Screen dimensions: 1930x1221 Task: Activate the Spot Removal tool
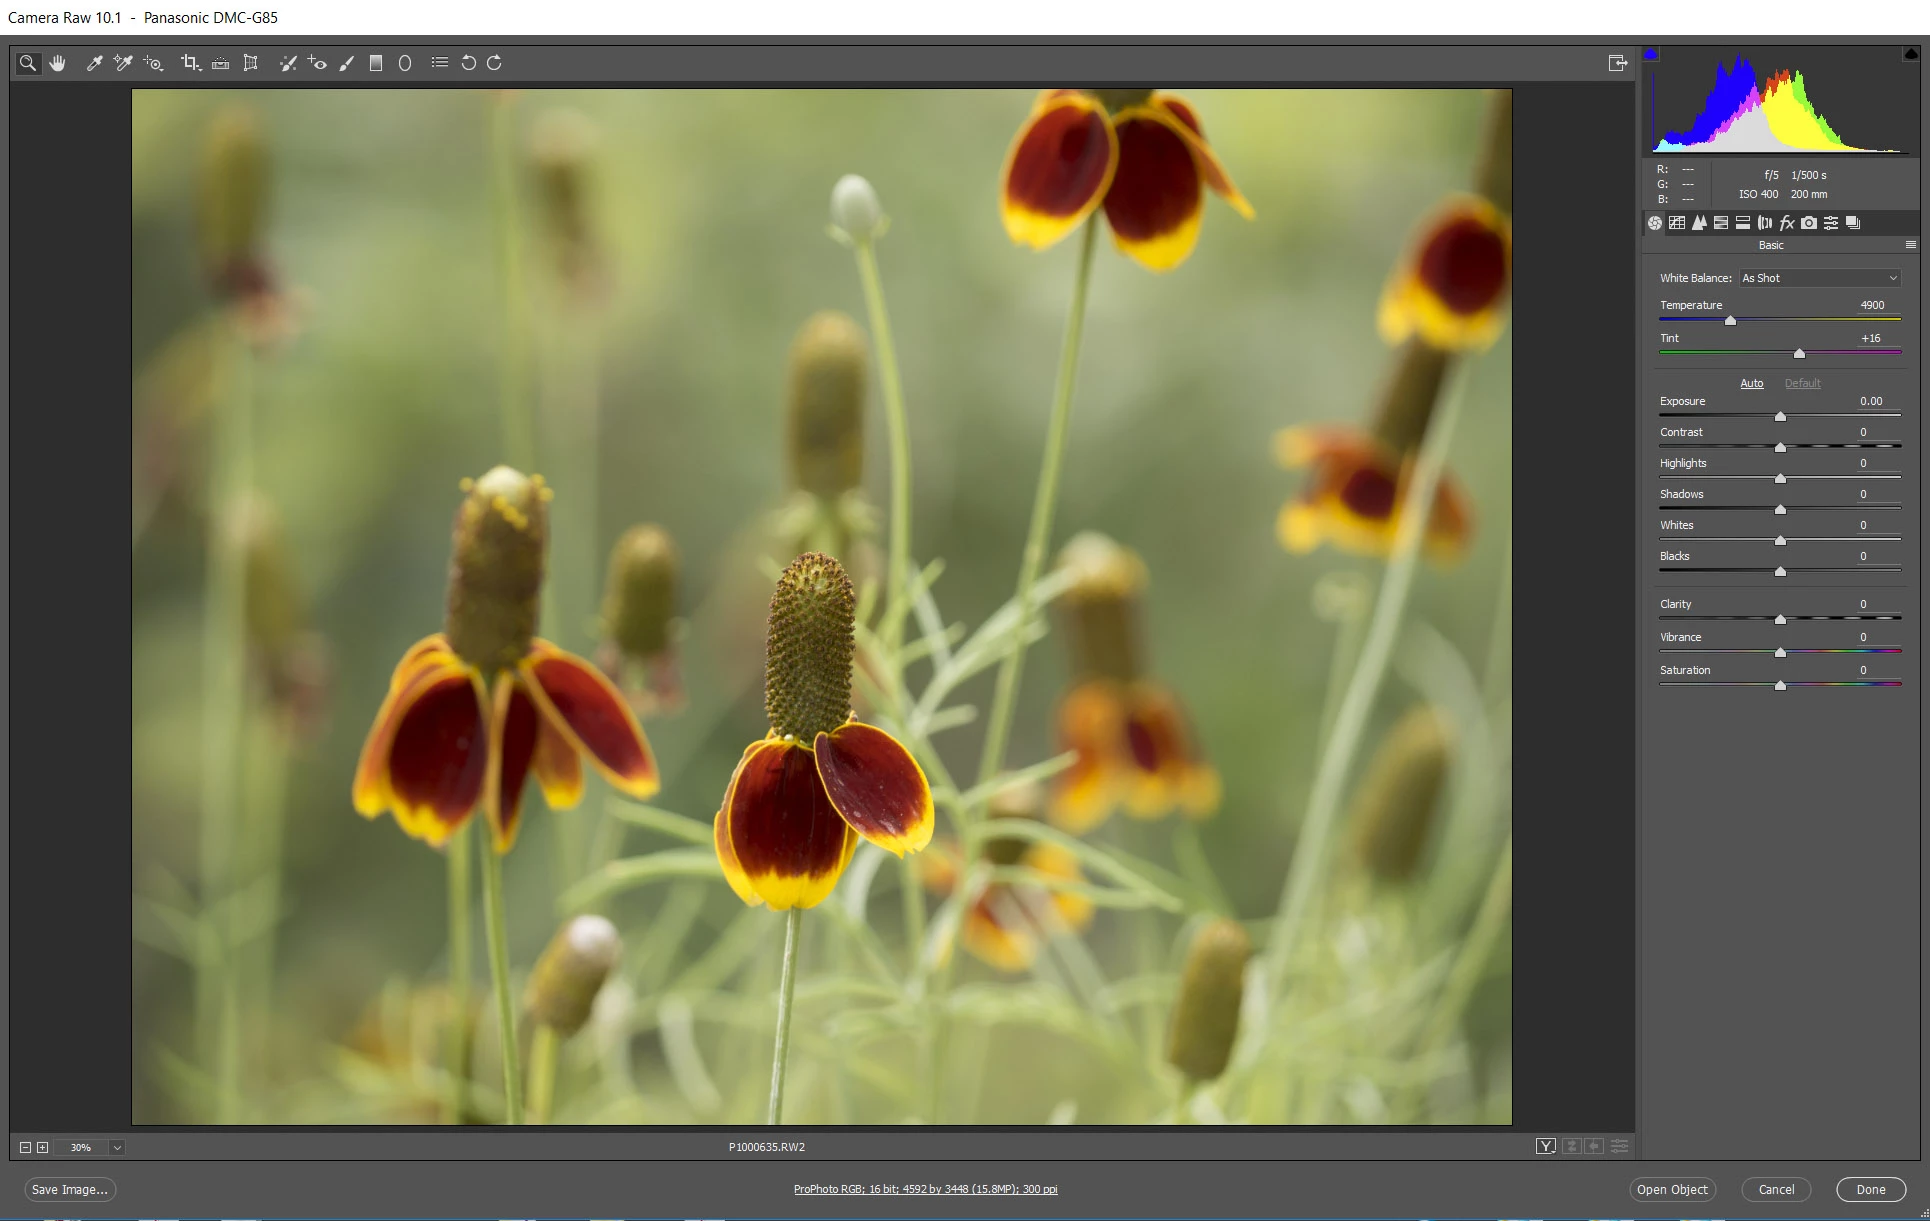(288, 63)
